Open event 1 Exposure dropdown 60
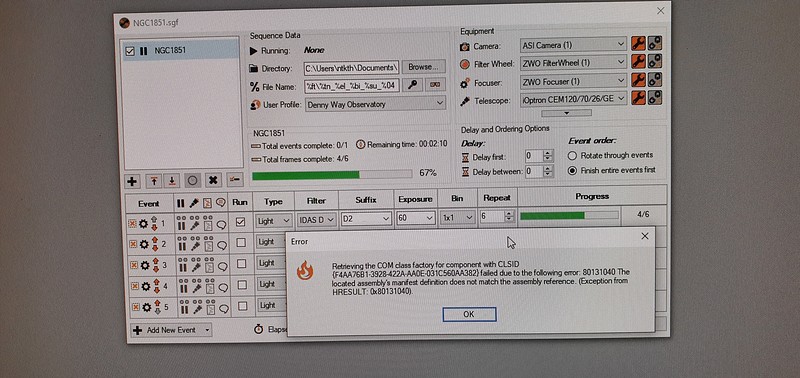The image size is (800, 378). (x=415, y=218)
